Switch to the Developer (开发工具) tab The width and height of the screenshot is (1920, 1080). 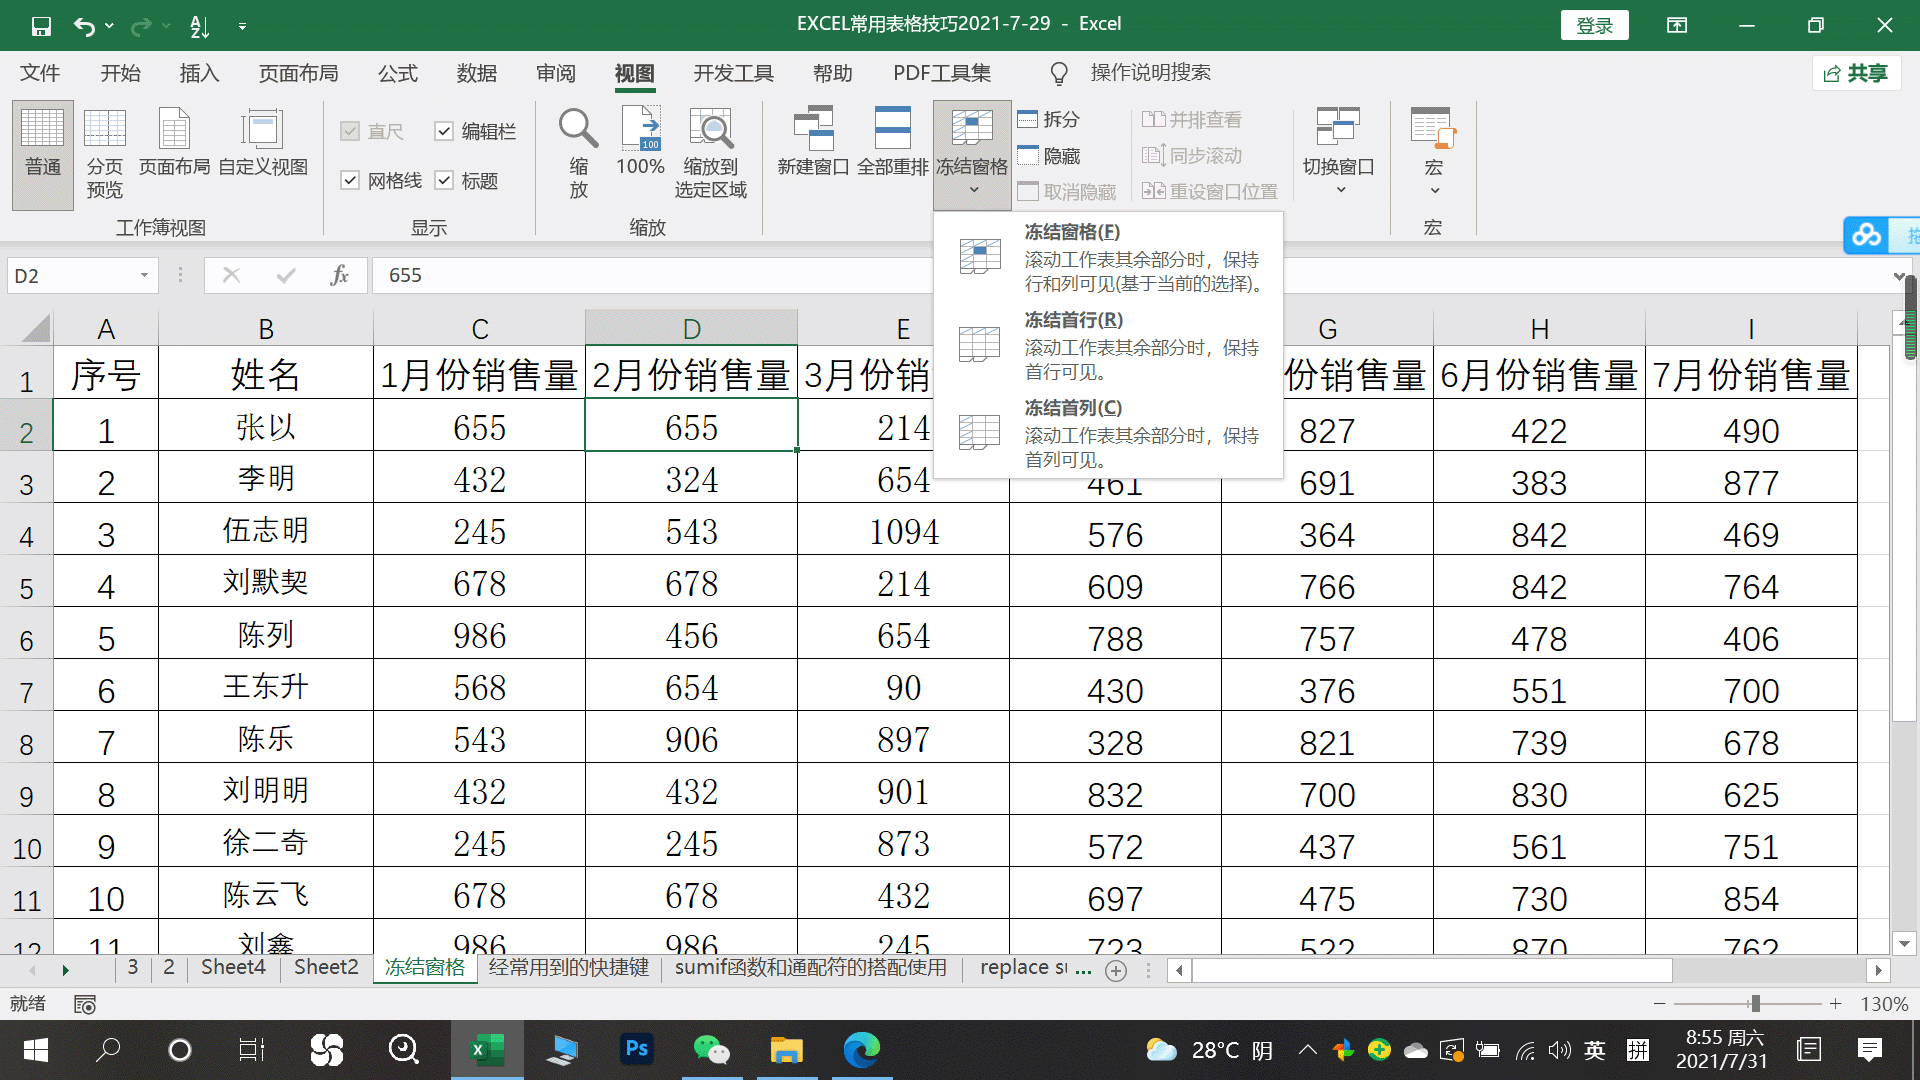(x=733, y=73)
